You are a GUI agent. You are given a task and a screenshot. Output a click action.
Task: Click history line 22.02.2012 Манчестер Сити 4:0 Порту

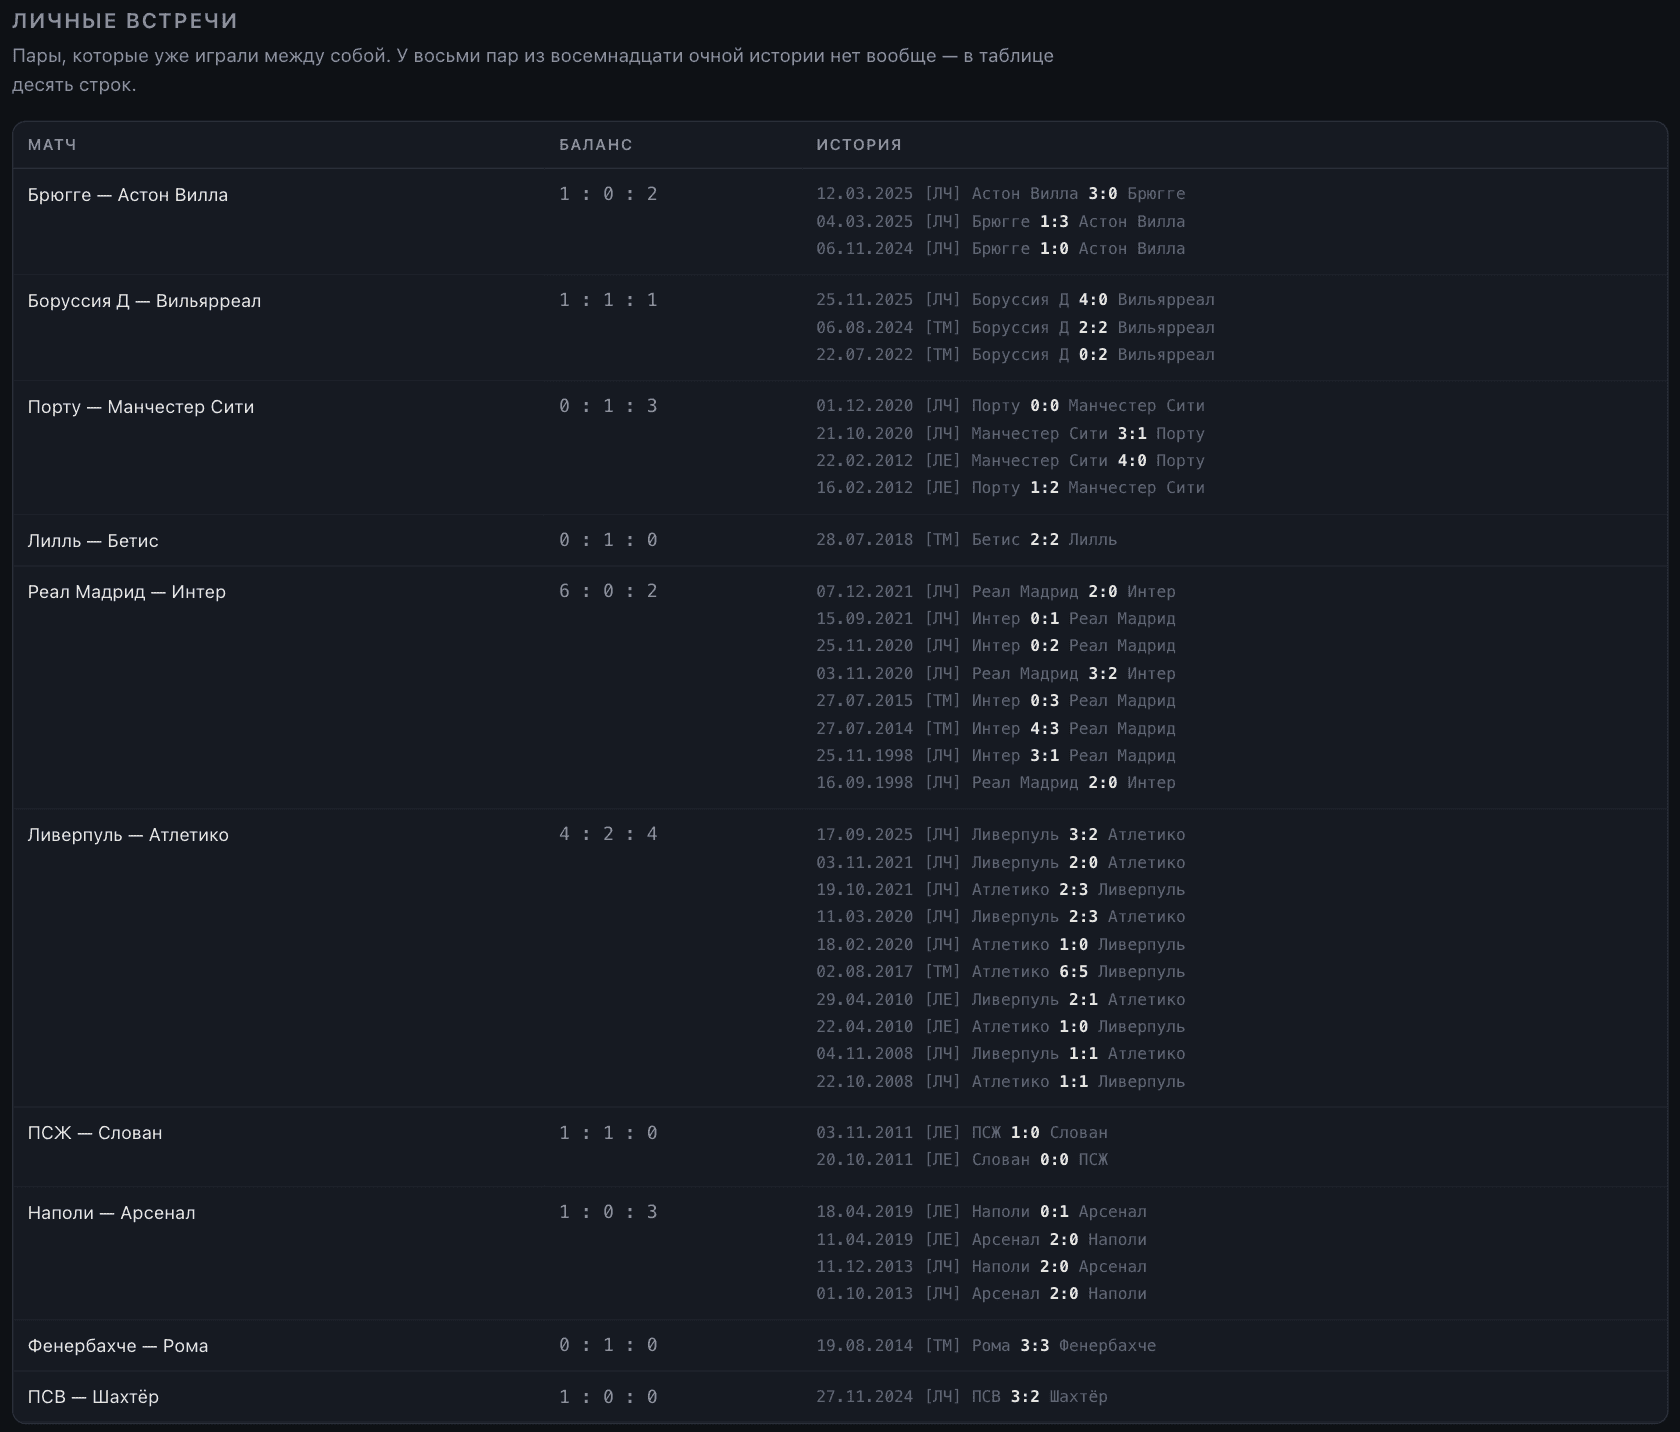[x=1010, y=461]
